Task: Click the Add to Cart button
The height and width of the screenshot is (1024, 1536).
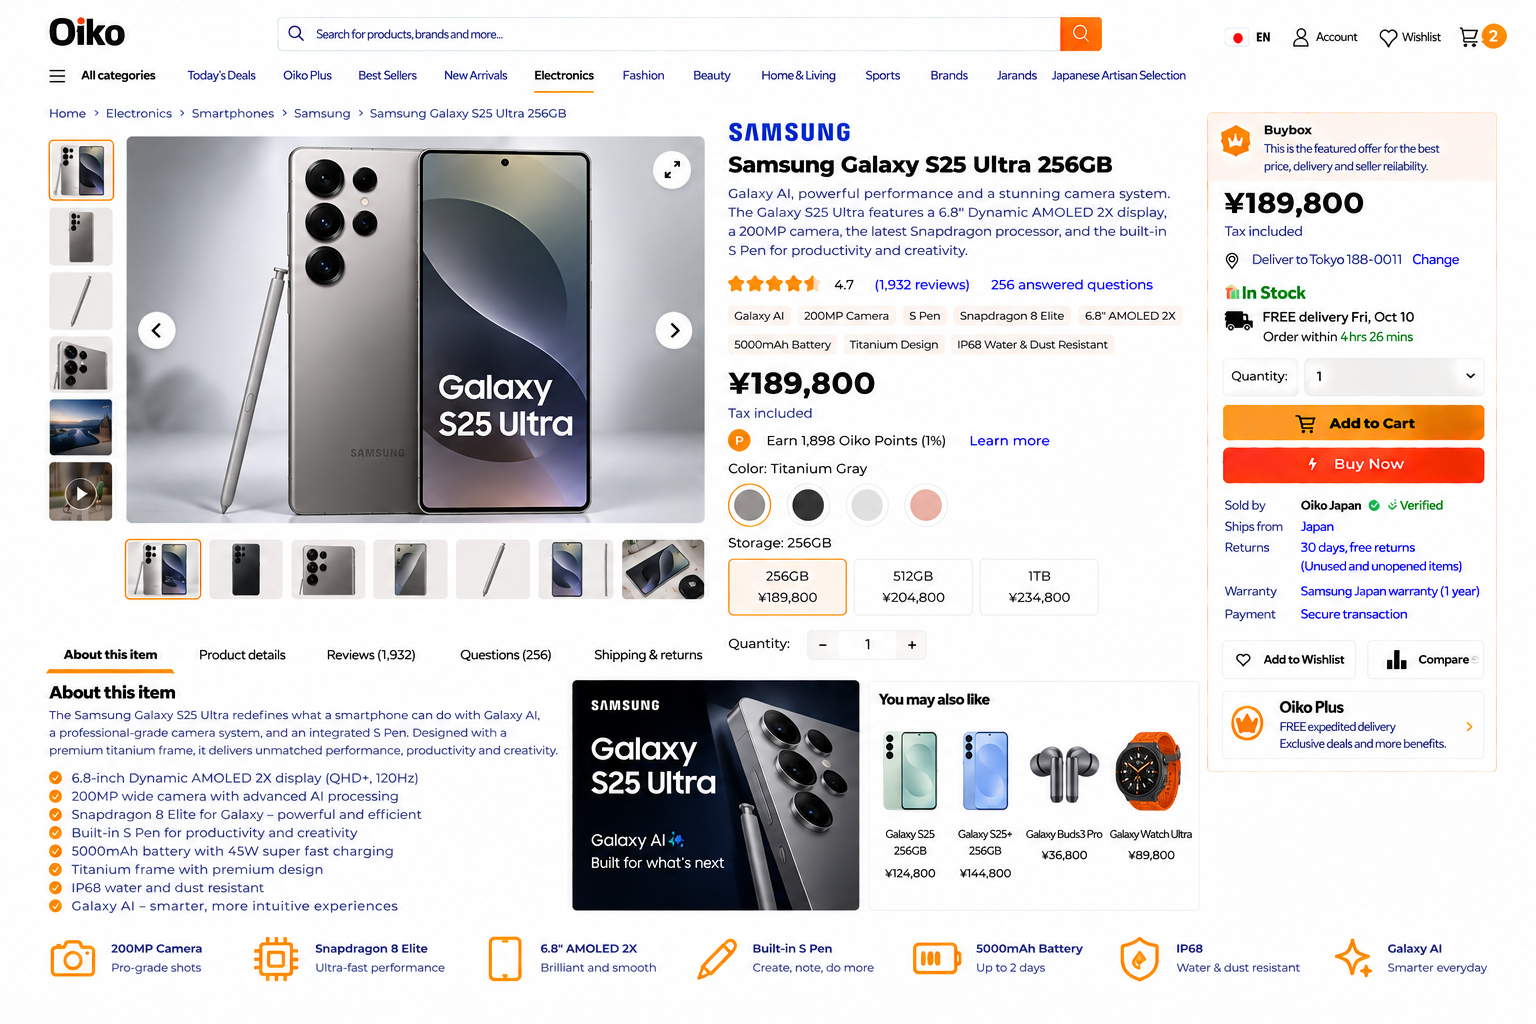Action: pos(1353,423)
